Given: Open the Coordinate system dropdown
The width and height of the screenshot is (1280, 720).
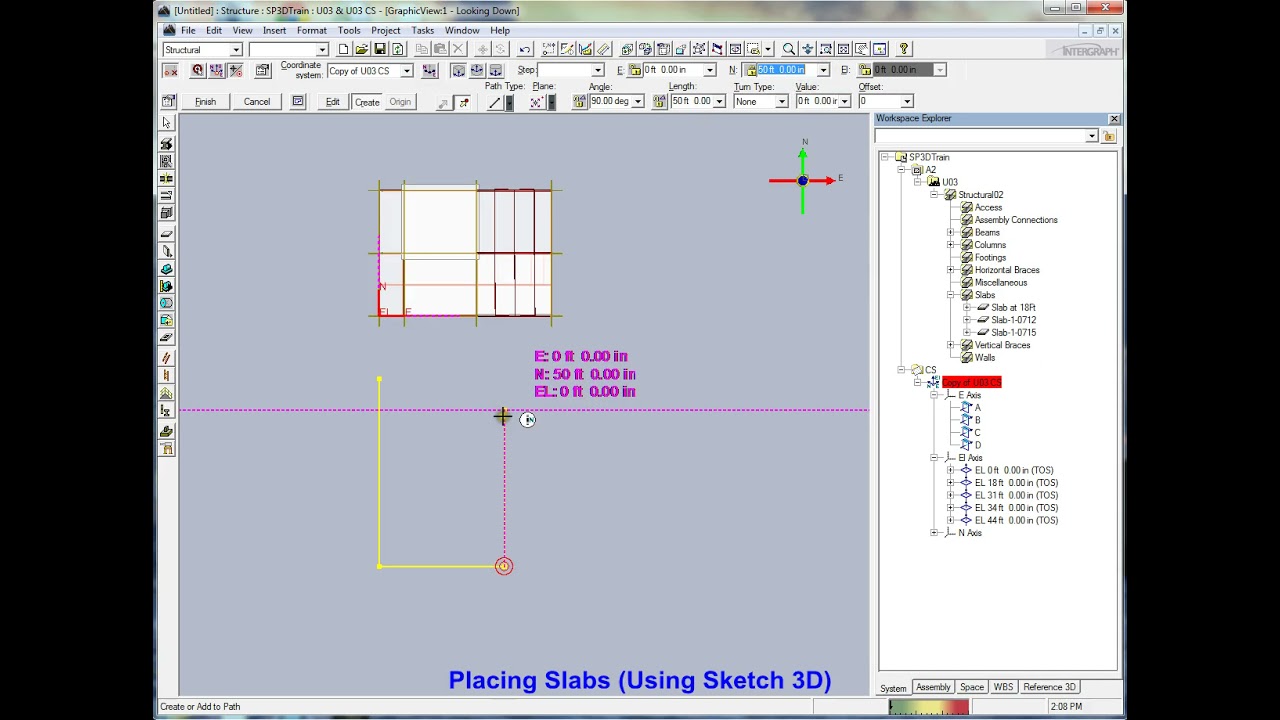Looking at the screenshot, I should [407, 71].
